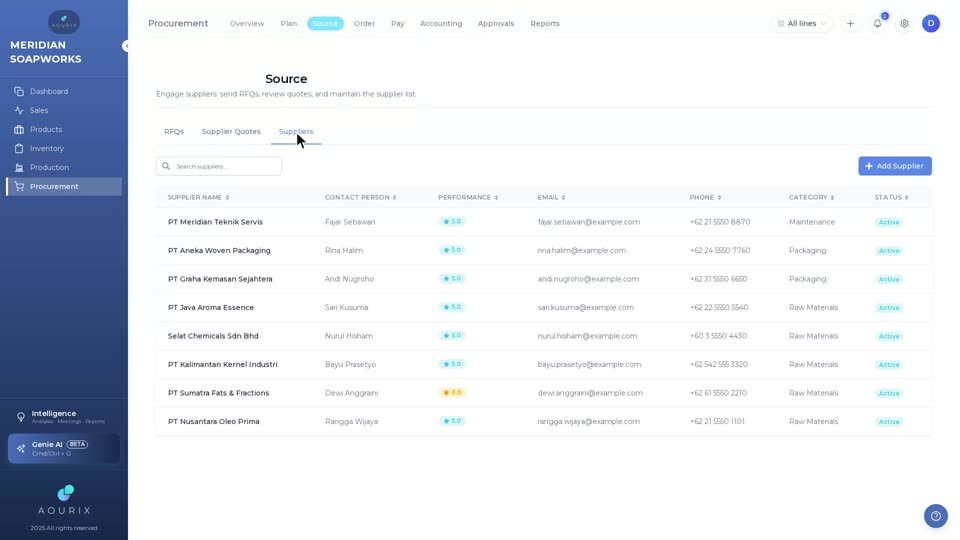Open user avatar D menu
The image size is (960, 540).
tap(931, 23)
